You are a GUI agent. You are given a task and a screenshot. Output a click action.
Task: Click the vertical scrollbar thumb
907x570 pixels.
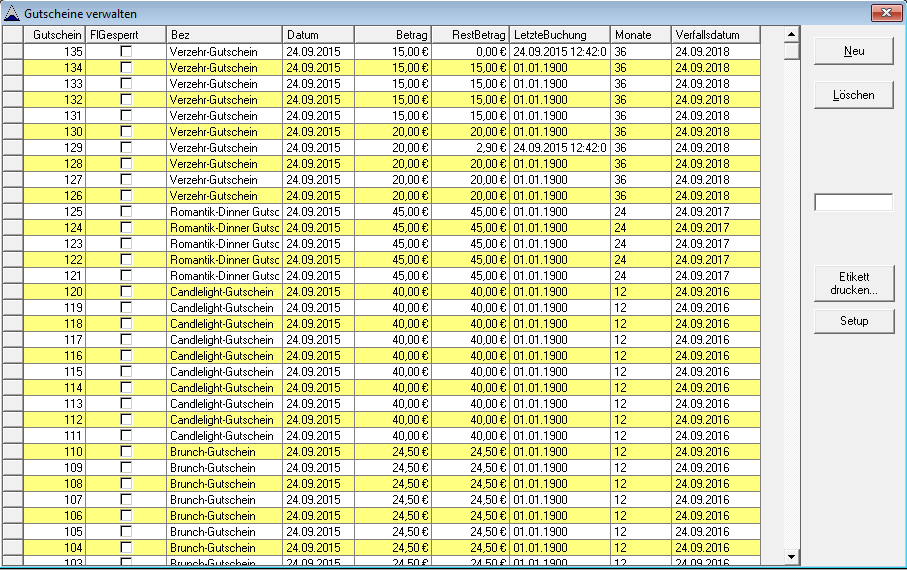[x=791, y=51]
